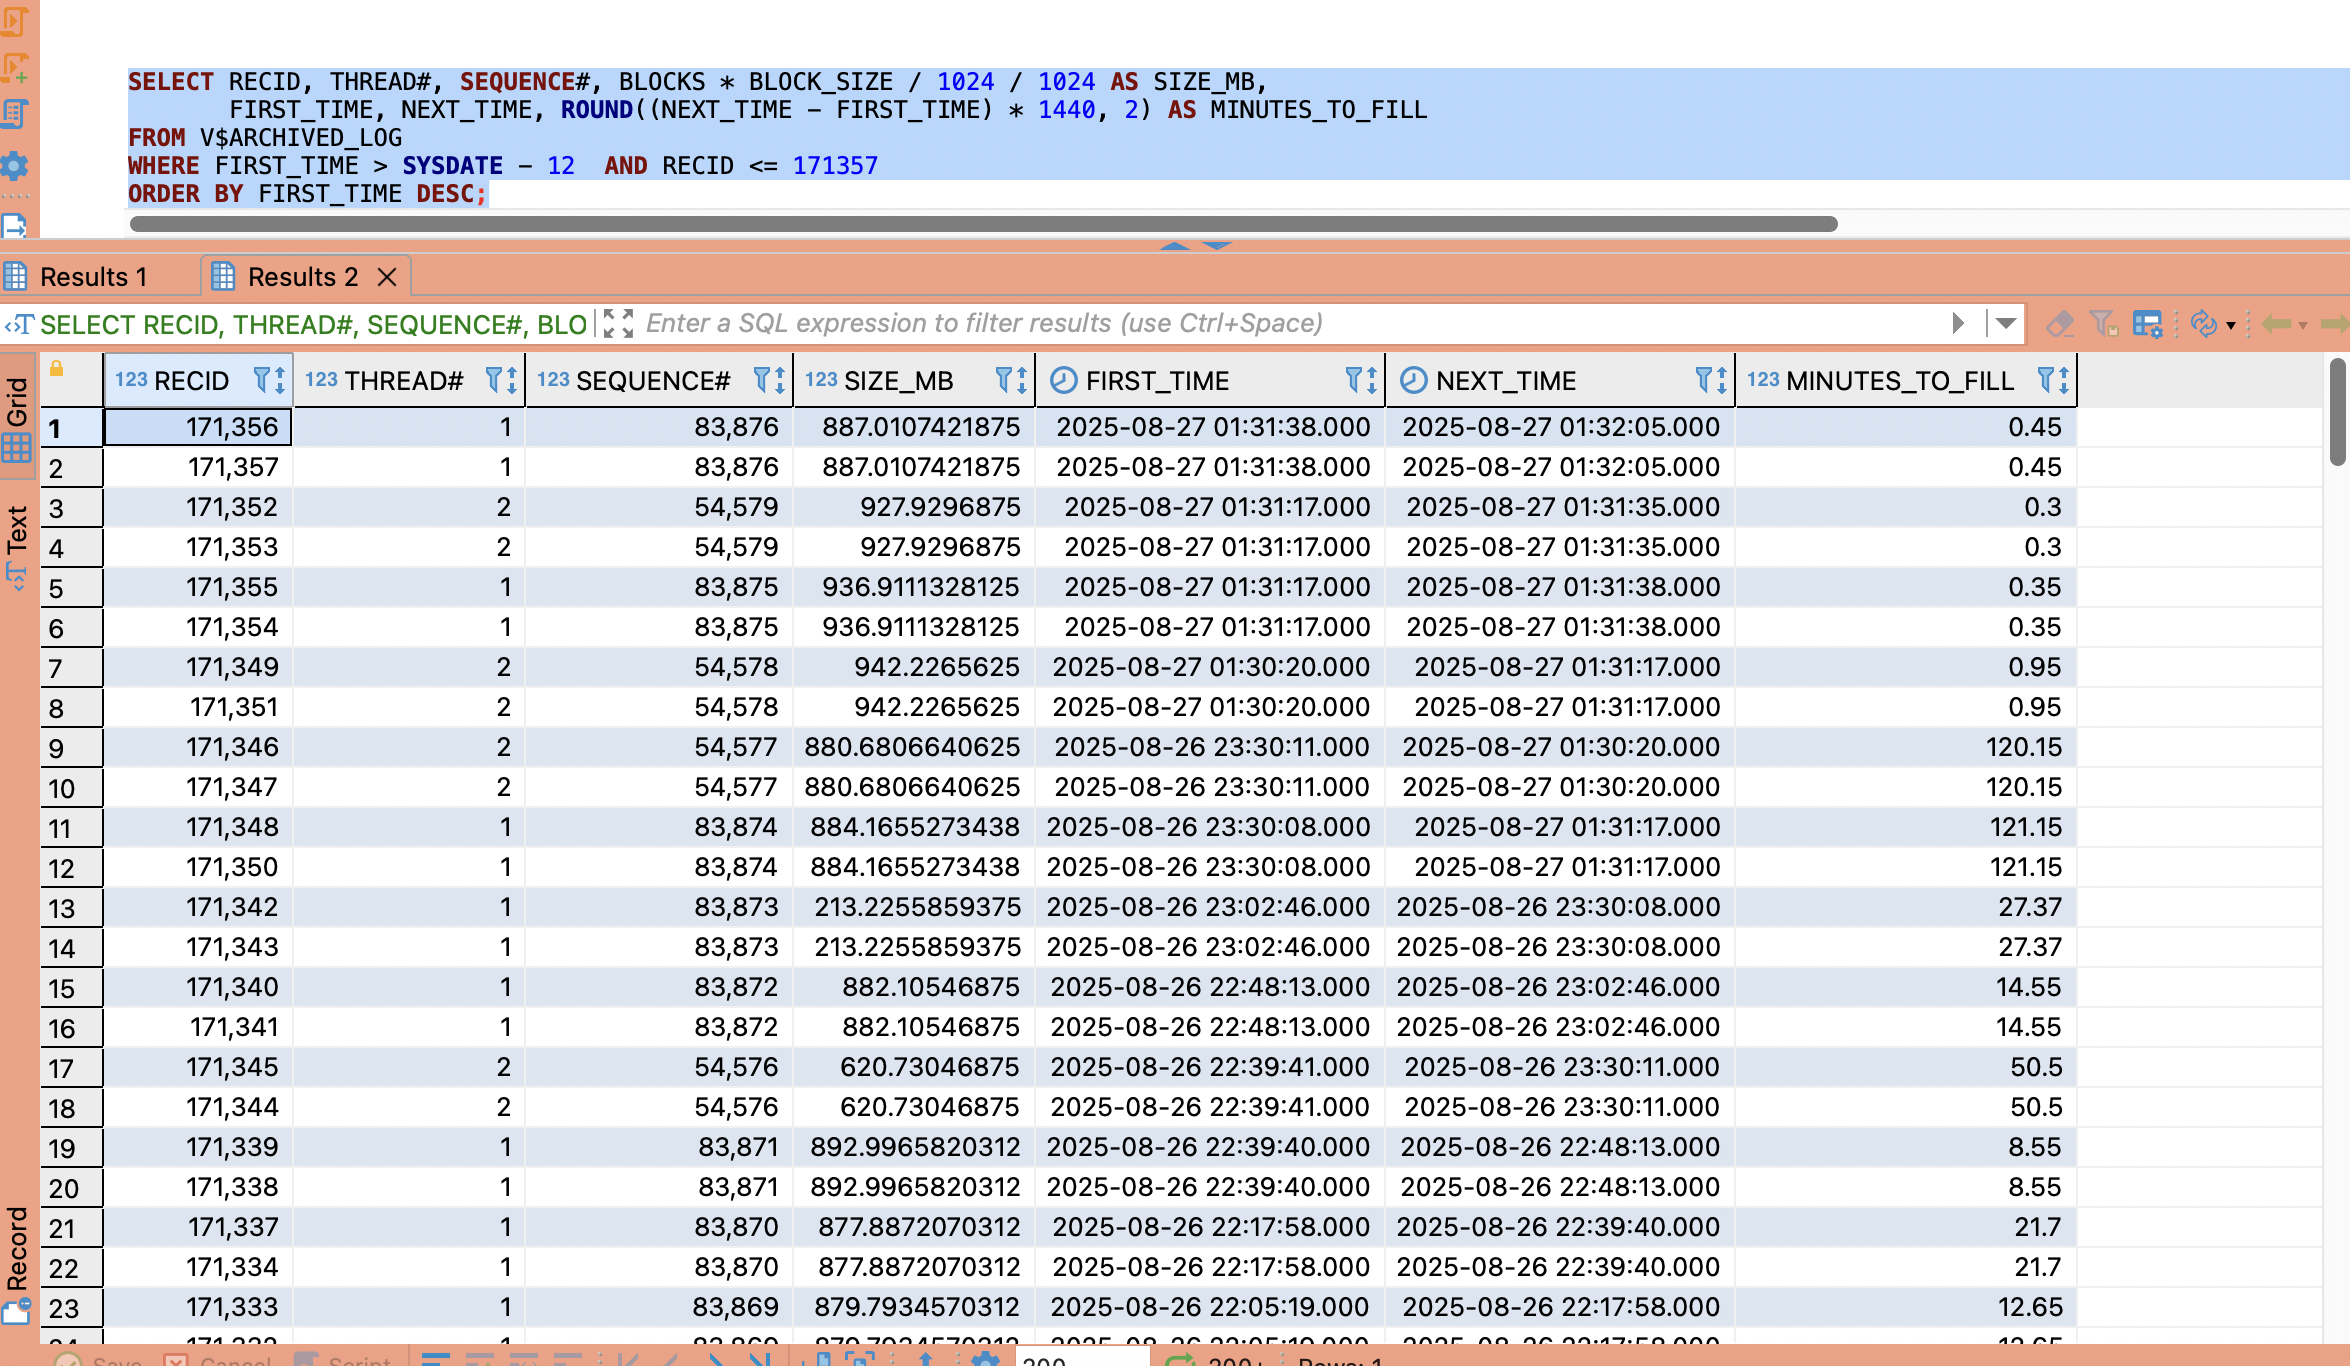Close the Results 2 tab
Screen dimensions: 2350x1366
tap(388, 277)
